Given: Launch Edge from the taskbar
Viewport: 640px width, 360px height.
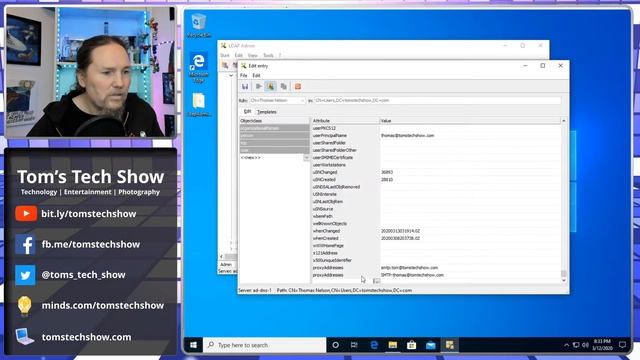Looking at the screenshot, I should (x=373, y=345).
